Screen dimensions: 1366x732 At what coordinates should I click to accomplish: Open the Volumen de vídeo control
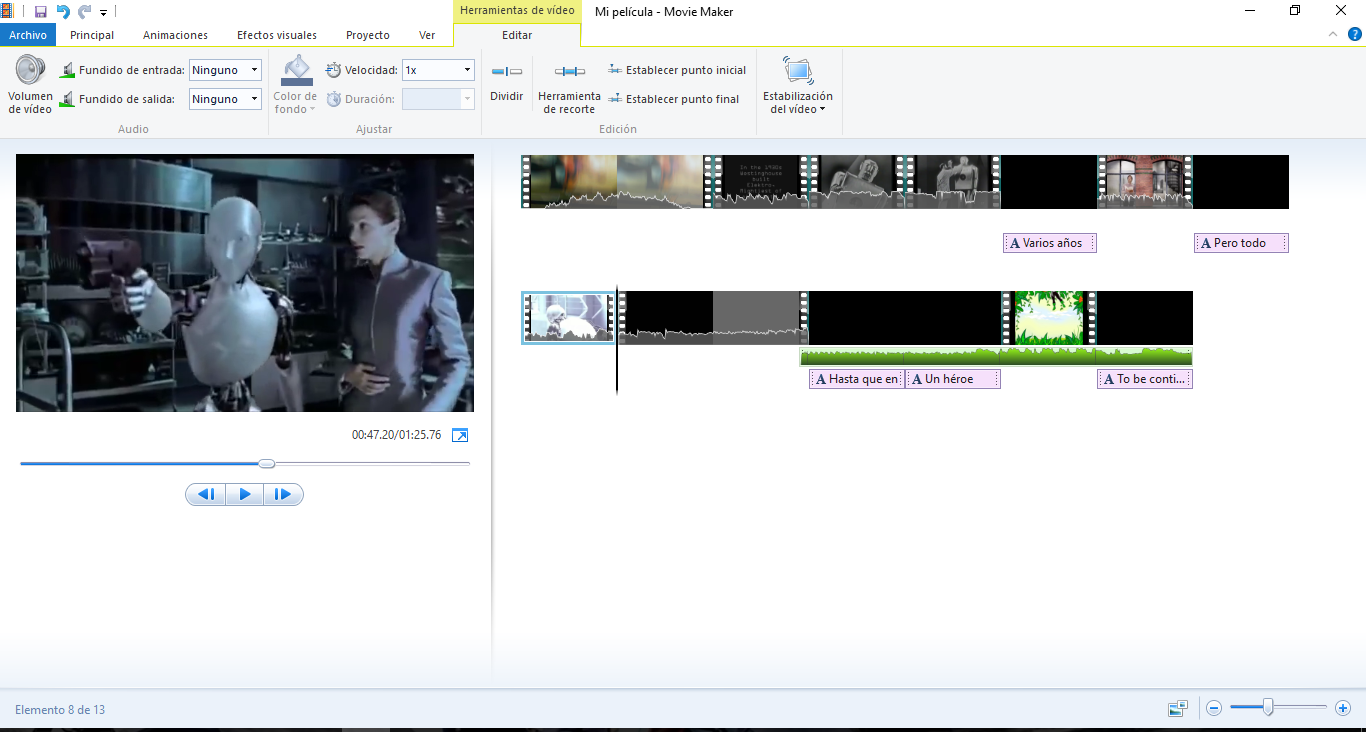click(30, 85)
